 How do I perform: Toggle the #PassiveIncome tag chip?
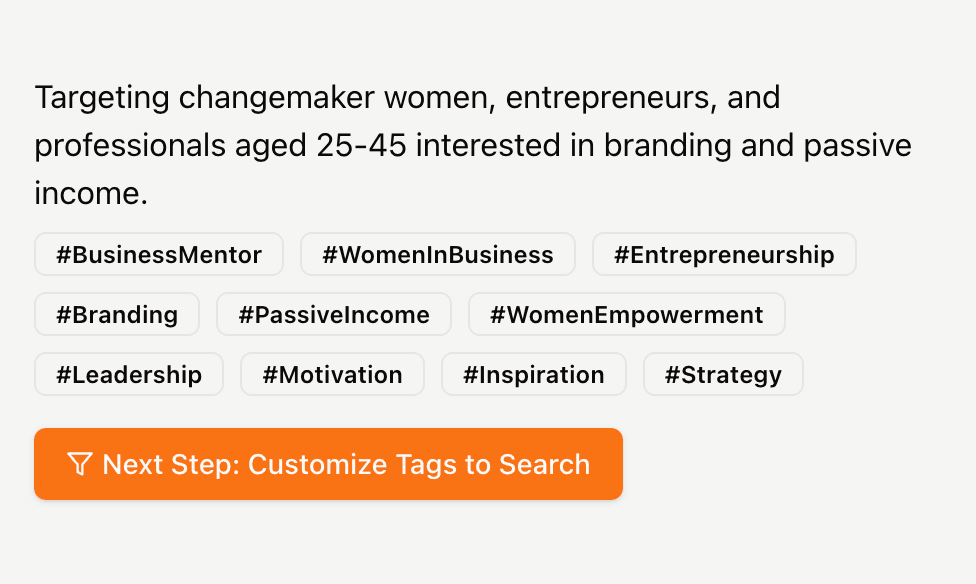click(x=334, y=314)
